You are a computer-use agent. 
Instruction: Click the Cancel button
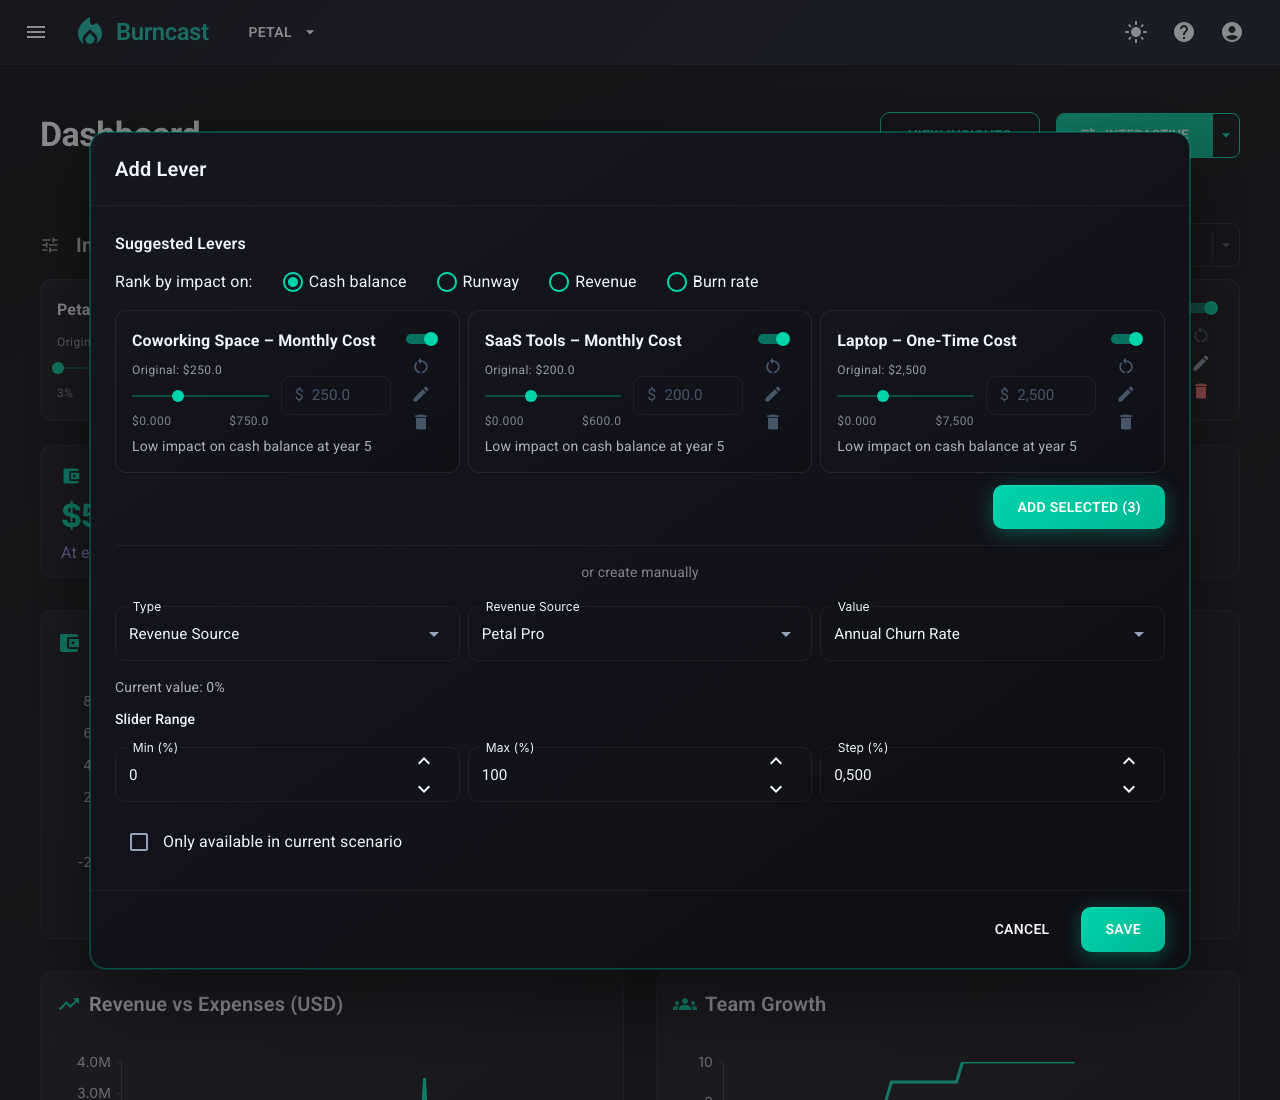1022,929
